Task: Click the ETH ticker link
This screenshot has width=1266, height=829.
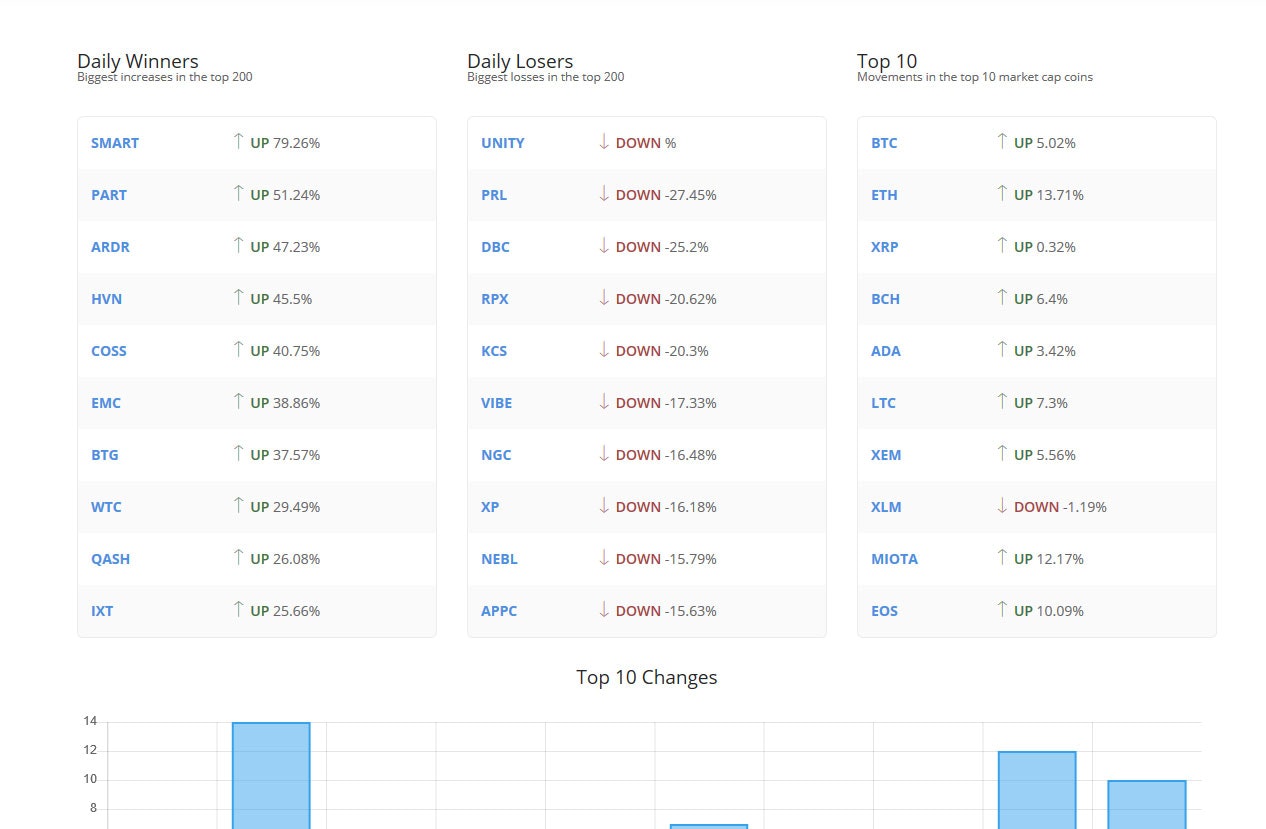Action: [884, 195]
